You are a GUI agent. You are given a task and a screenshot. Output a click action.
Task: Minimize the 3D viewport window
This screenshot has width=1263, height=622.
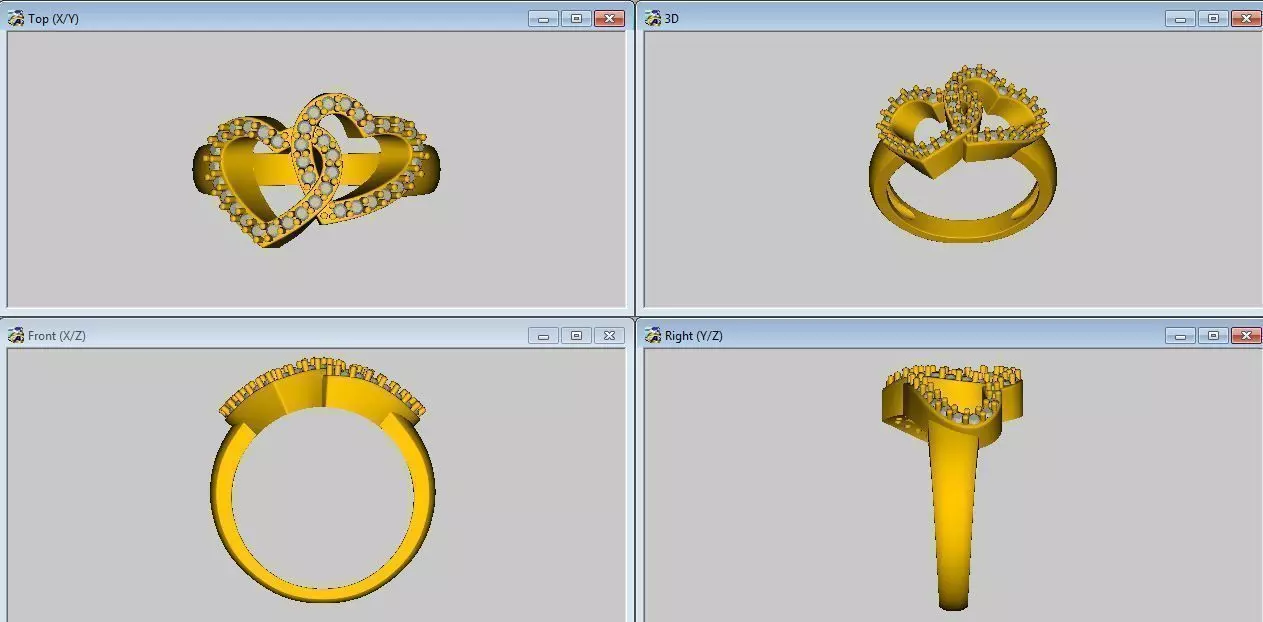1180,19
